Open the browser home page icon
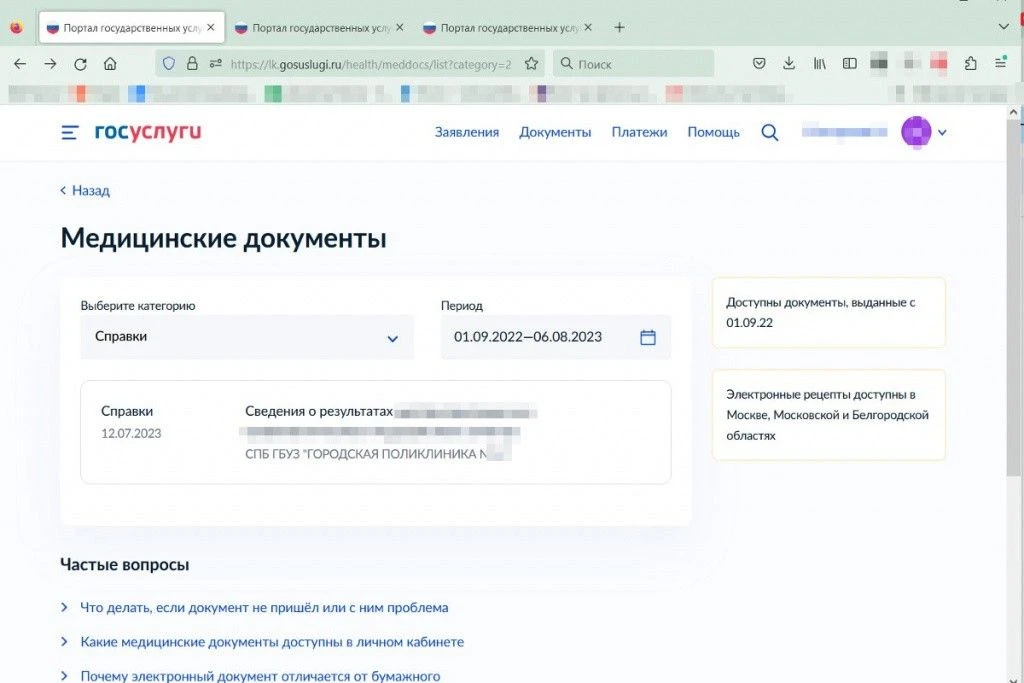 click(110, 64)
